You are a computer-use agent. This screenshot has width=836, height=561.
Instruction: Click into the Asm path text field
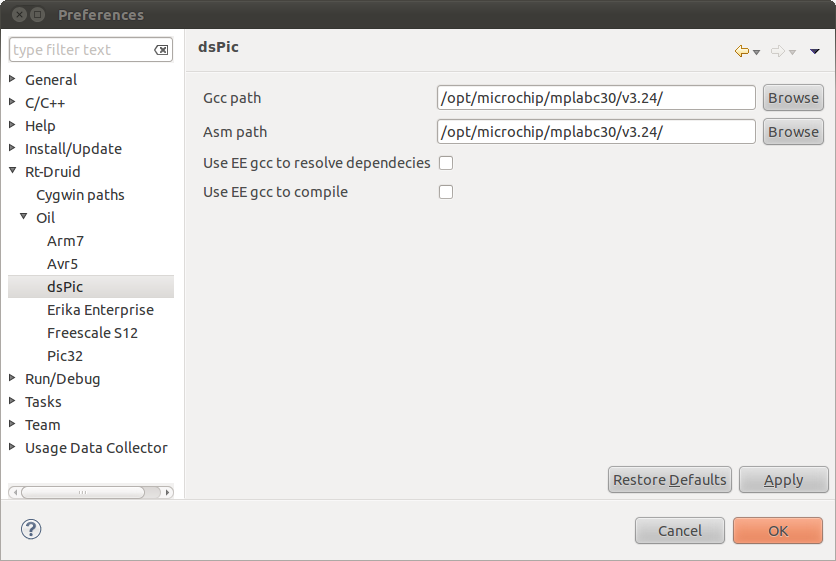tap(596, 132)
